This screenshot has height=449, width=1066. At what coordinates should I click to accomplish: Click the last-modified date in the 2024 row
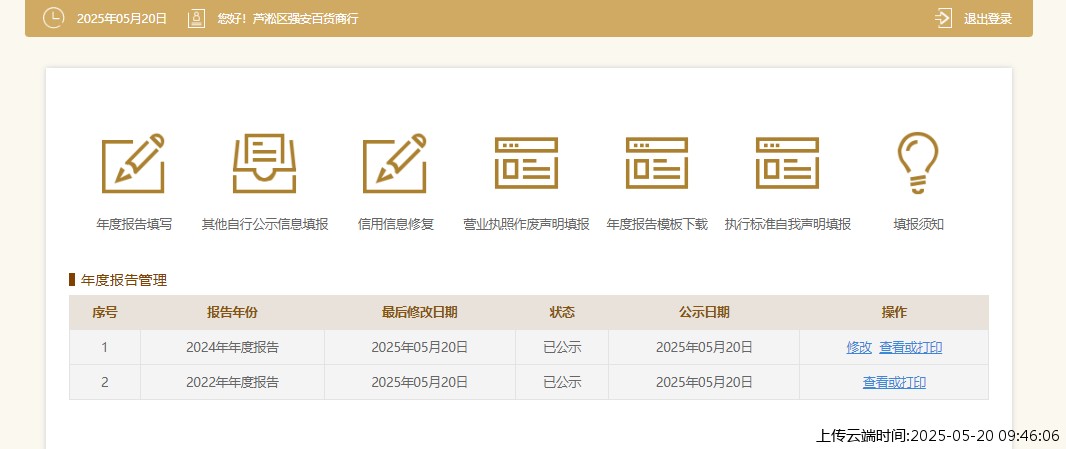point(419,348)
